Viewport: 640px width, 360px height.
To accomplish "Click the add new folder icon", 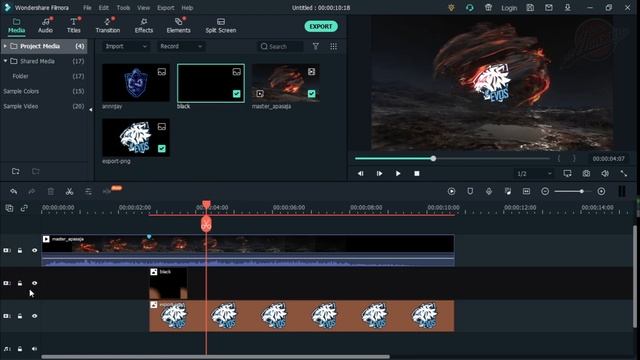I will pos(16,171).
